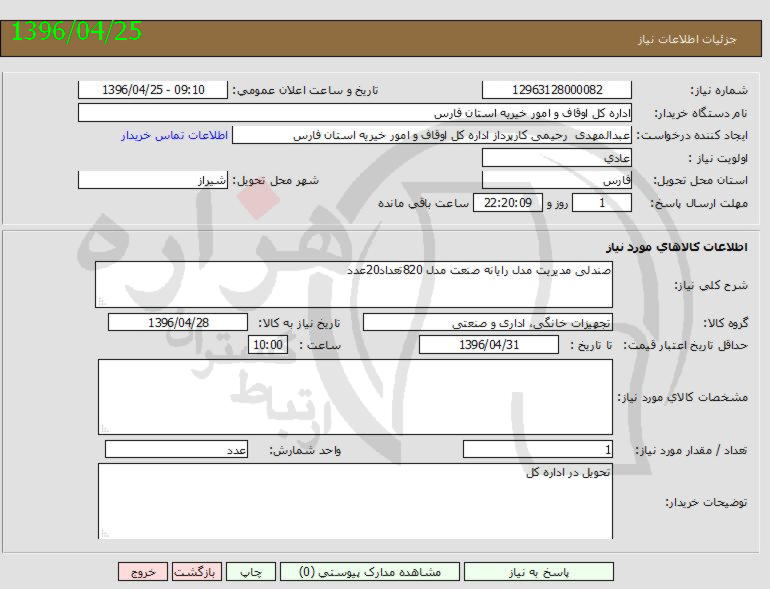The image size is (770, 589).
Task: Open مشاهده مدارک پیوستی (0) button
Action: pyautogui.click(x=370, y=572)
